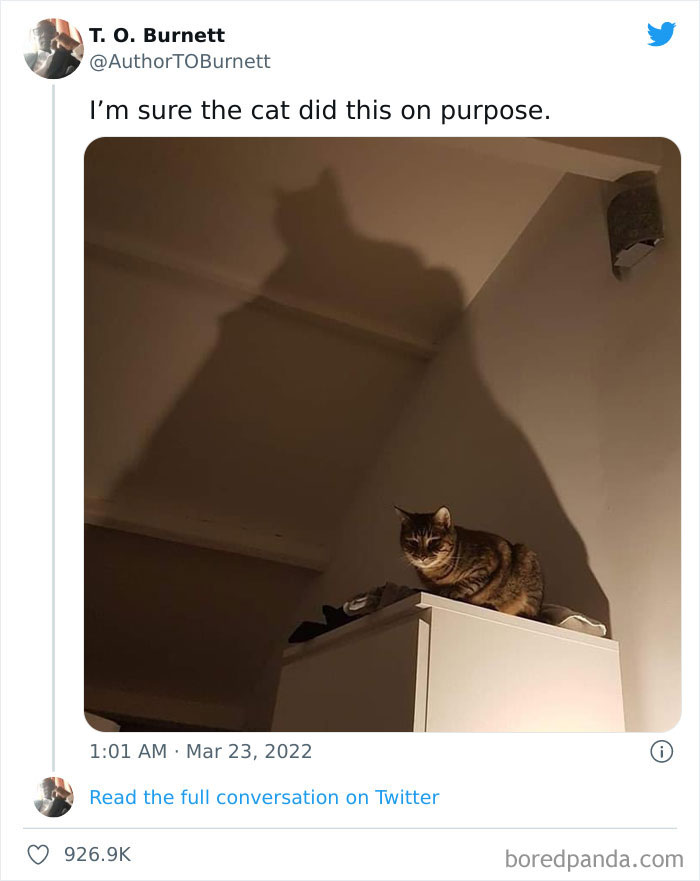Click the @AuthorTOBurnett handle
This screenshot has width=700, height=881.
click(x=182, y=61)
